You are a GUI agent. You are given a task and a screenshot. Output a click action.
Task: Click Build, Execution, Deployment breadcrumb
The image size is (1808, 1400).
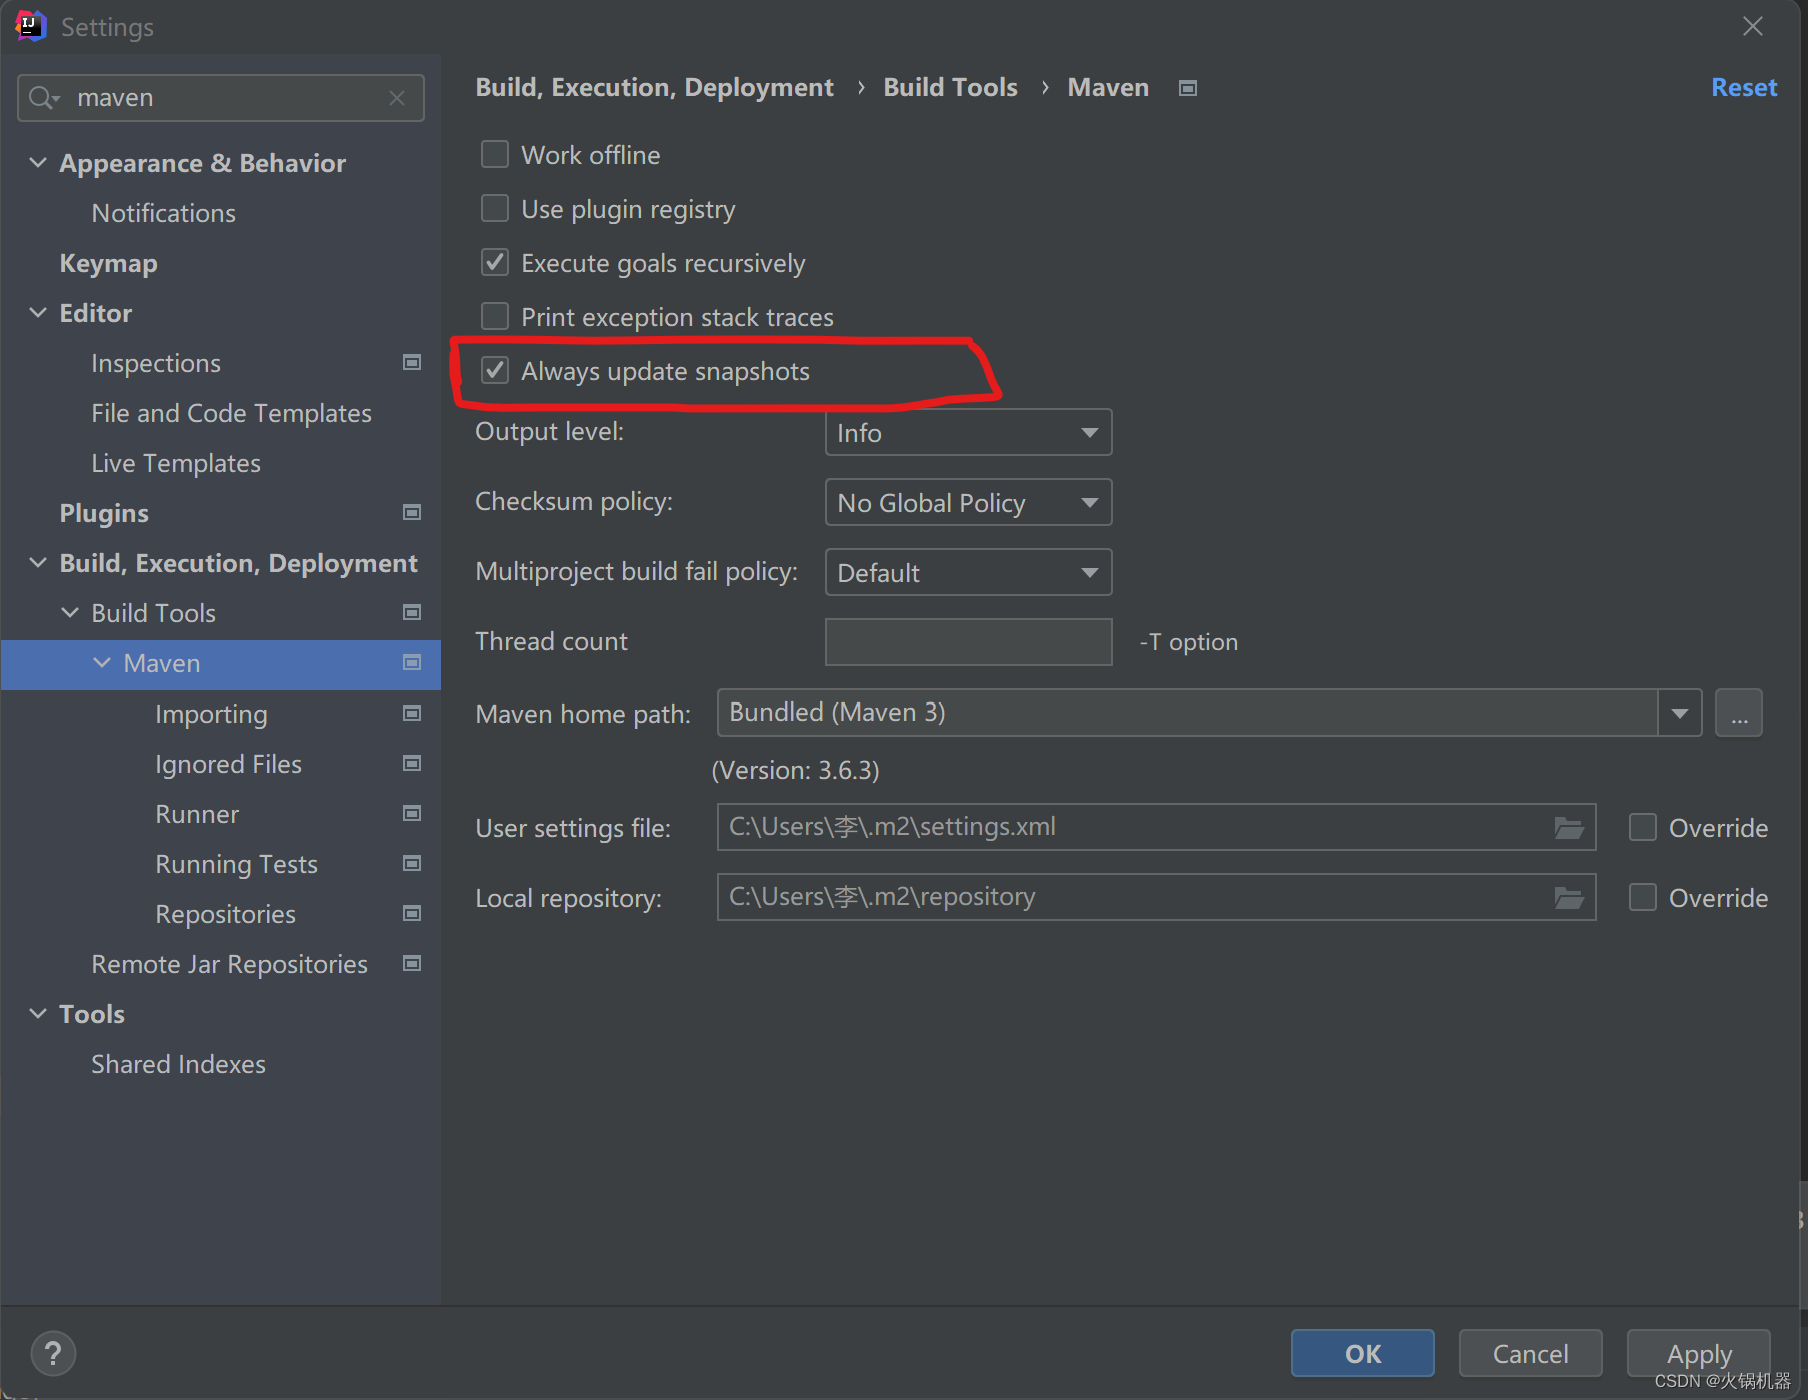point(654,88)
